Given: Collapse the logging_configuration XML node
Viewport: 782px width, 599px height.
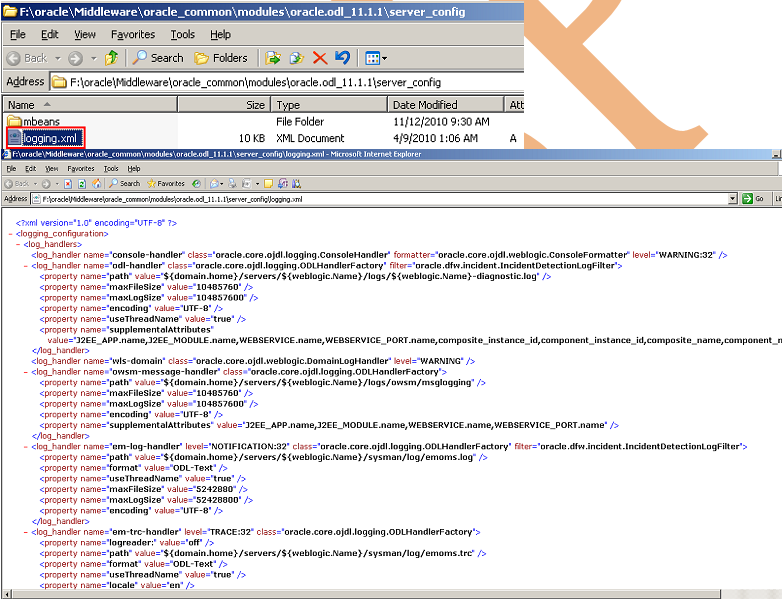Looking at the screenshot, I should (11, 233).
